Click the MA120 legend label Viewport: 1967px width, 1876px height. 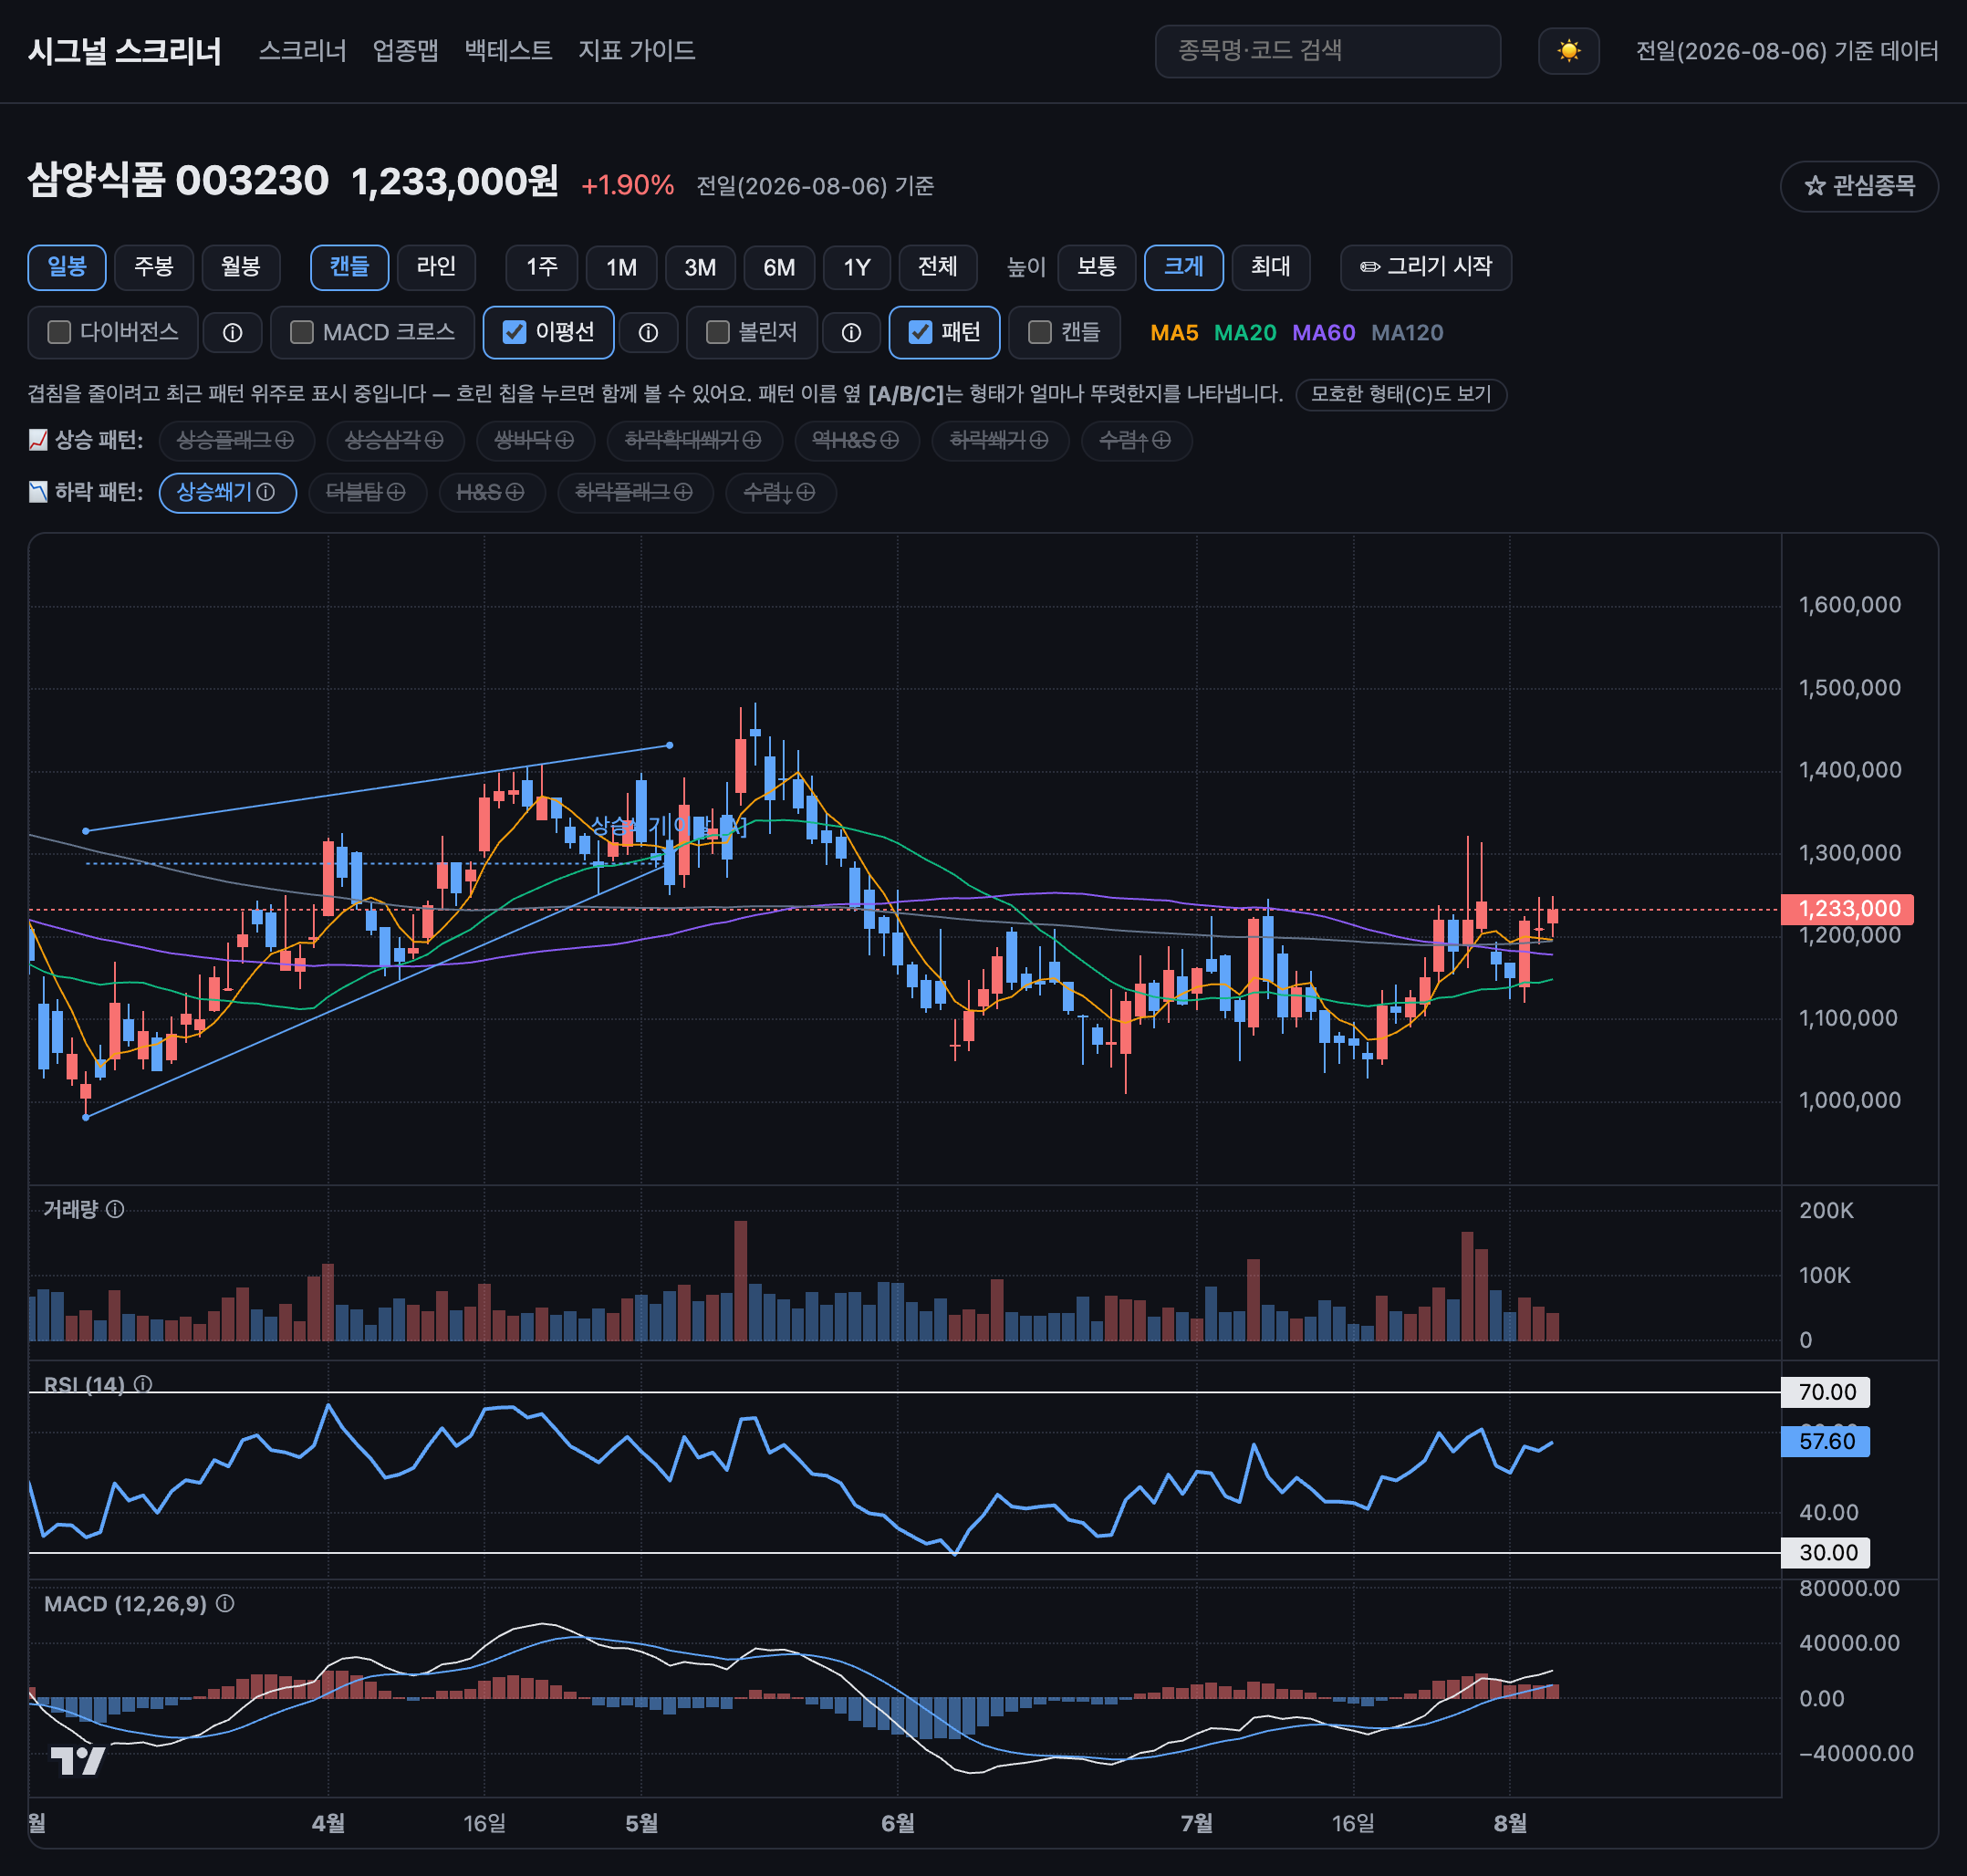coord(1407,333)
